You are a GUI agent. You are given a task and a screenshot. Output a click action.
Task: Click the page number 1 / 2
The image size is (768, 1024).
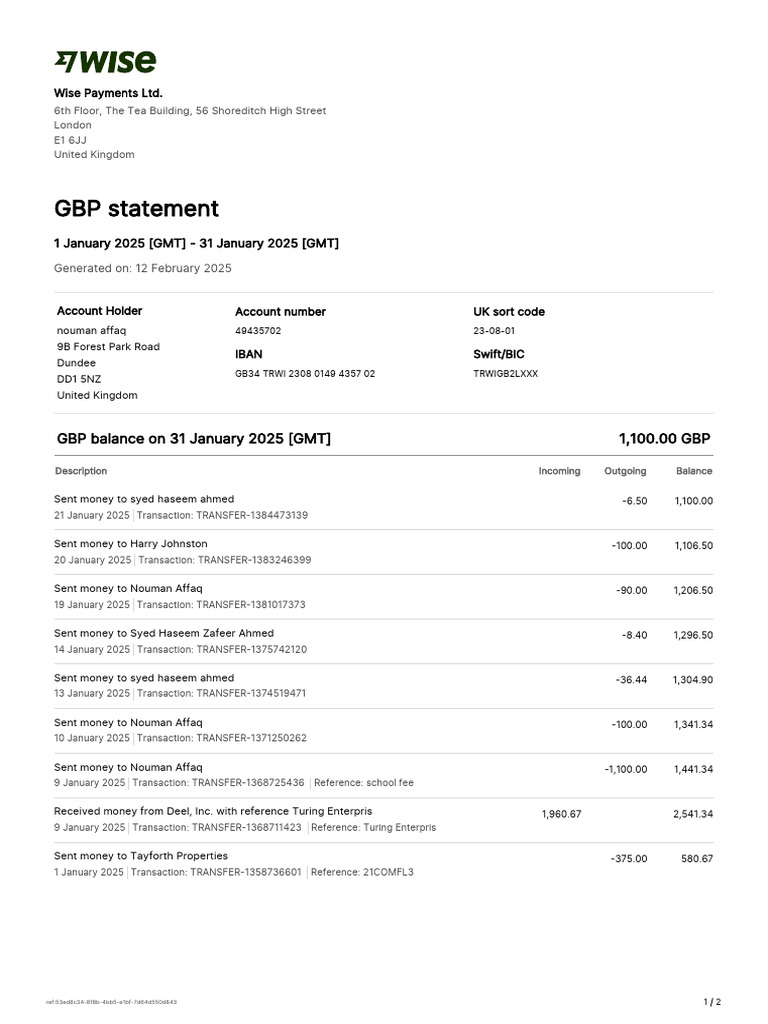[x=712, y=1002]
